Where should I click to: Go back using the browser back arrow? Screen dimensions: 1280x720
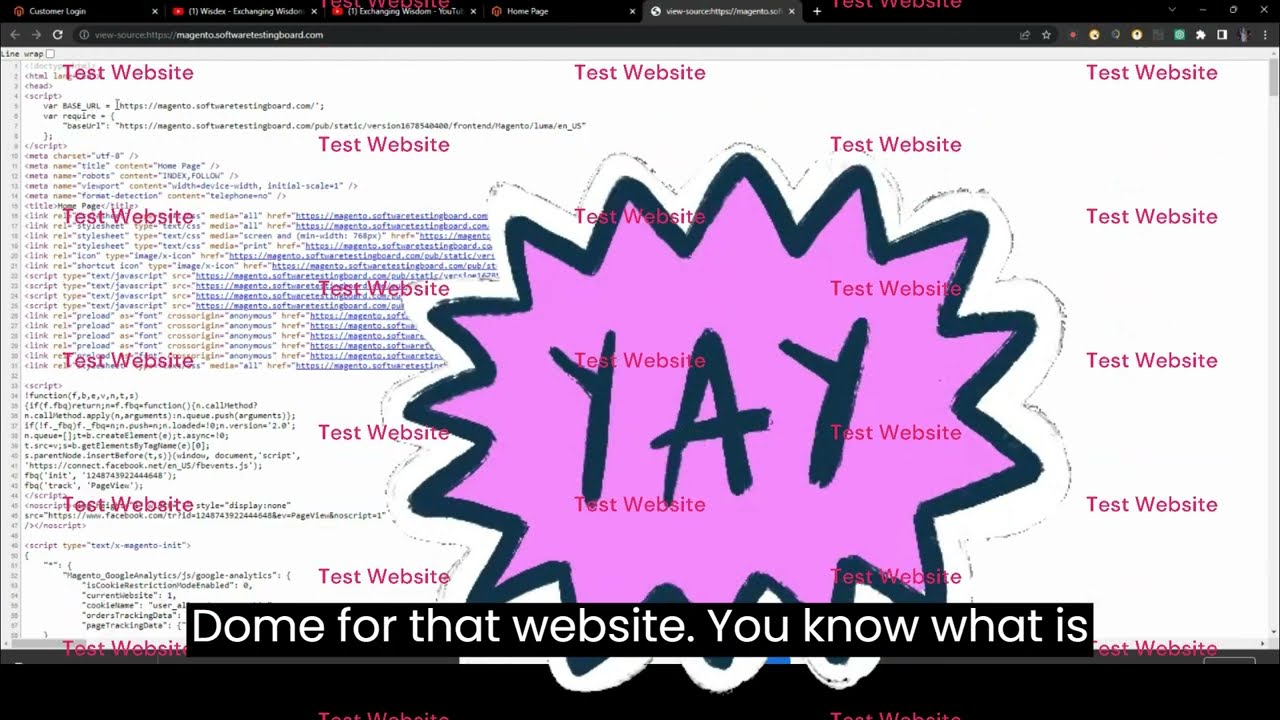click(x=14, y=34)
